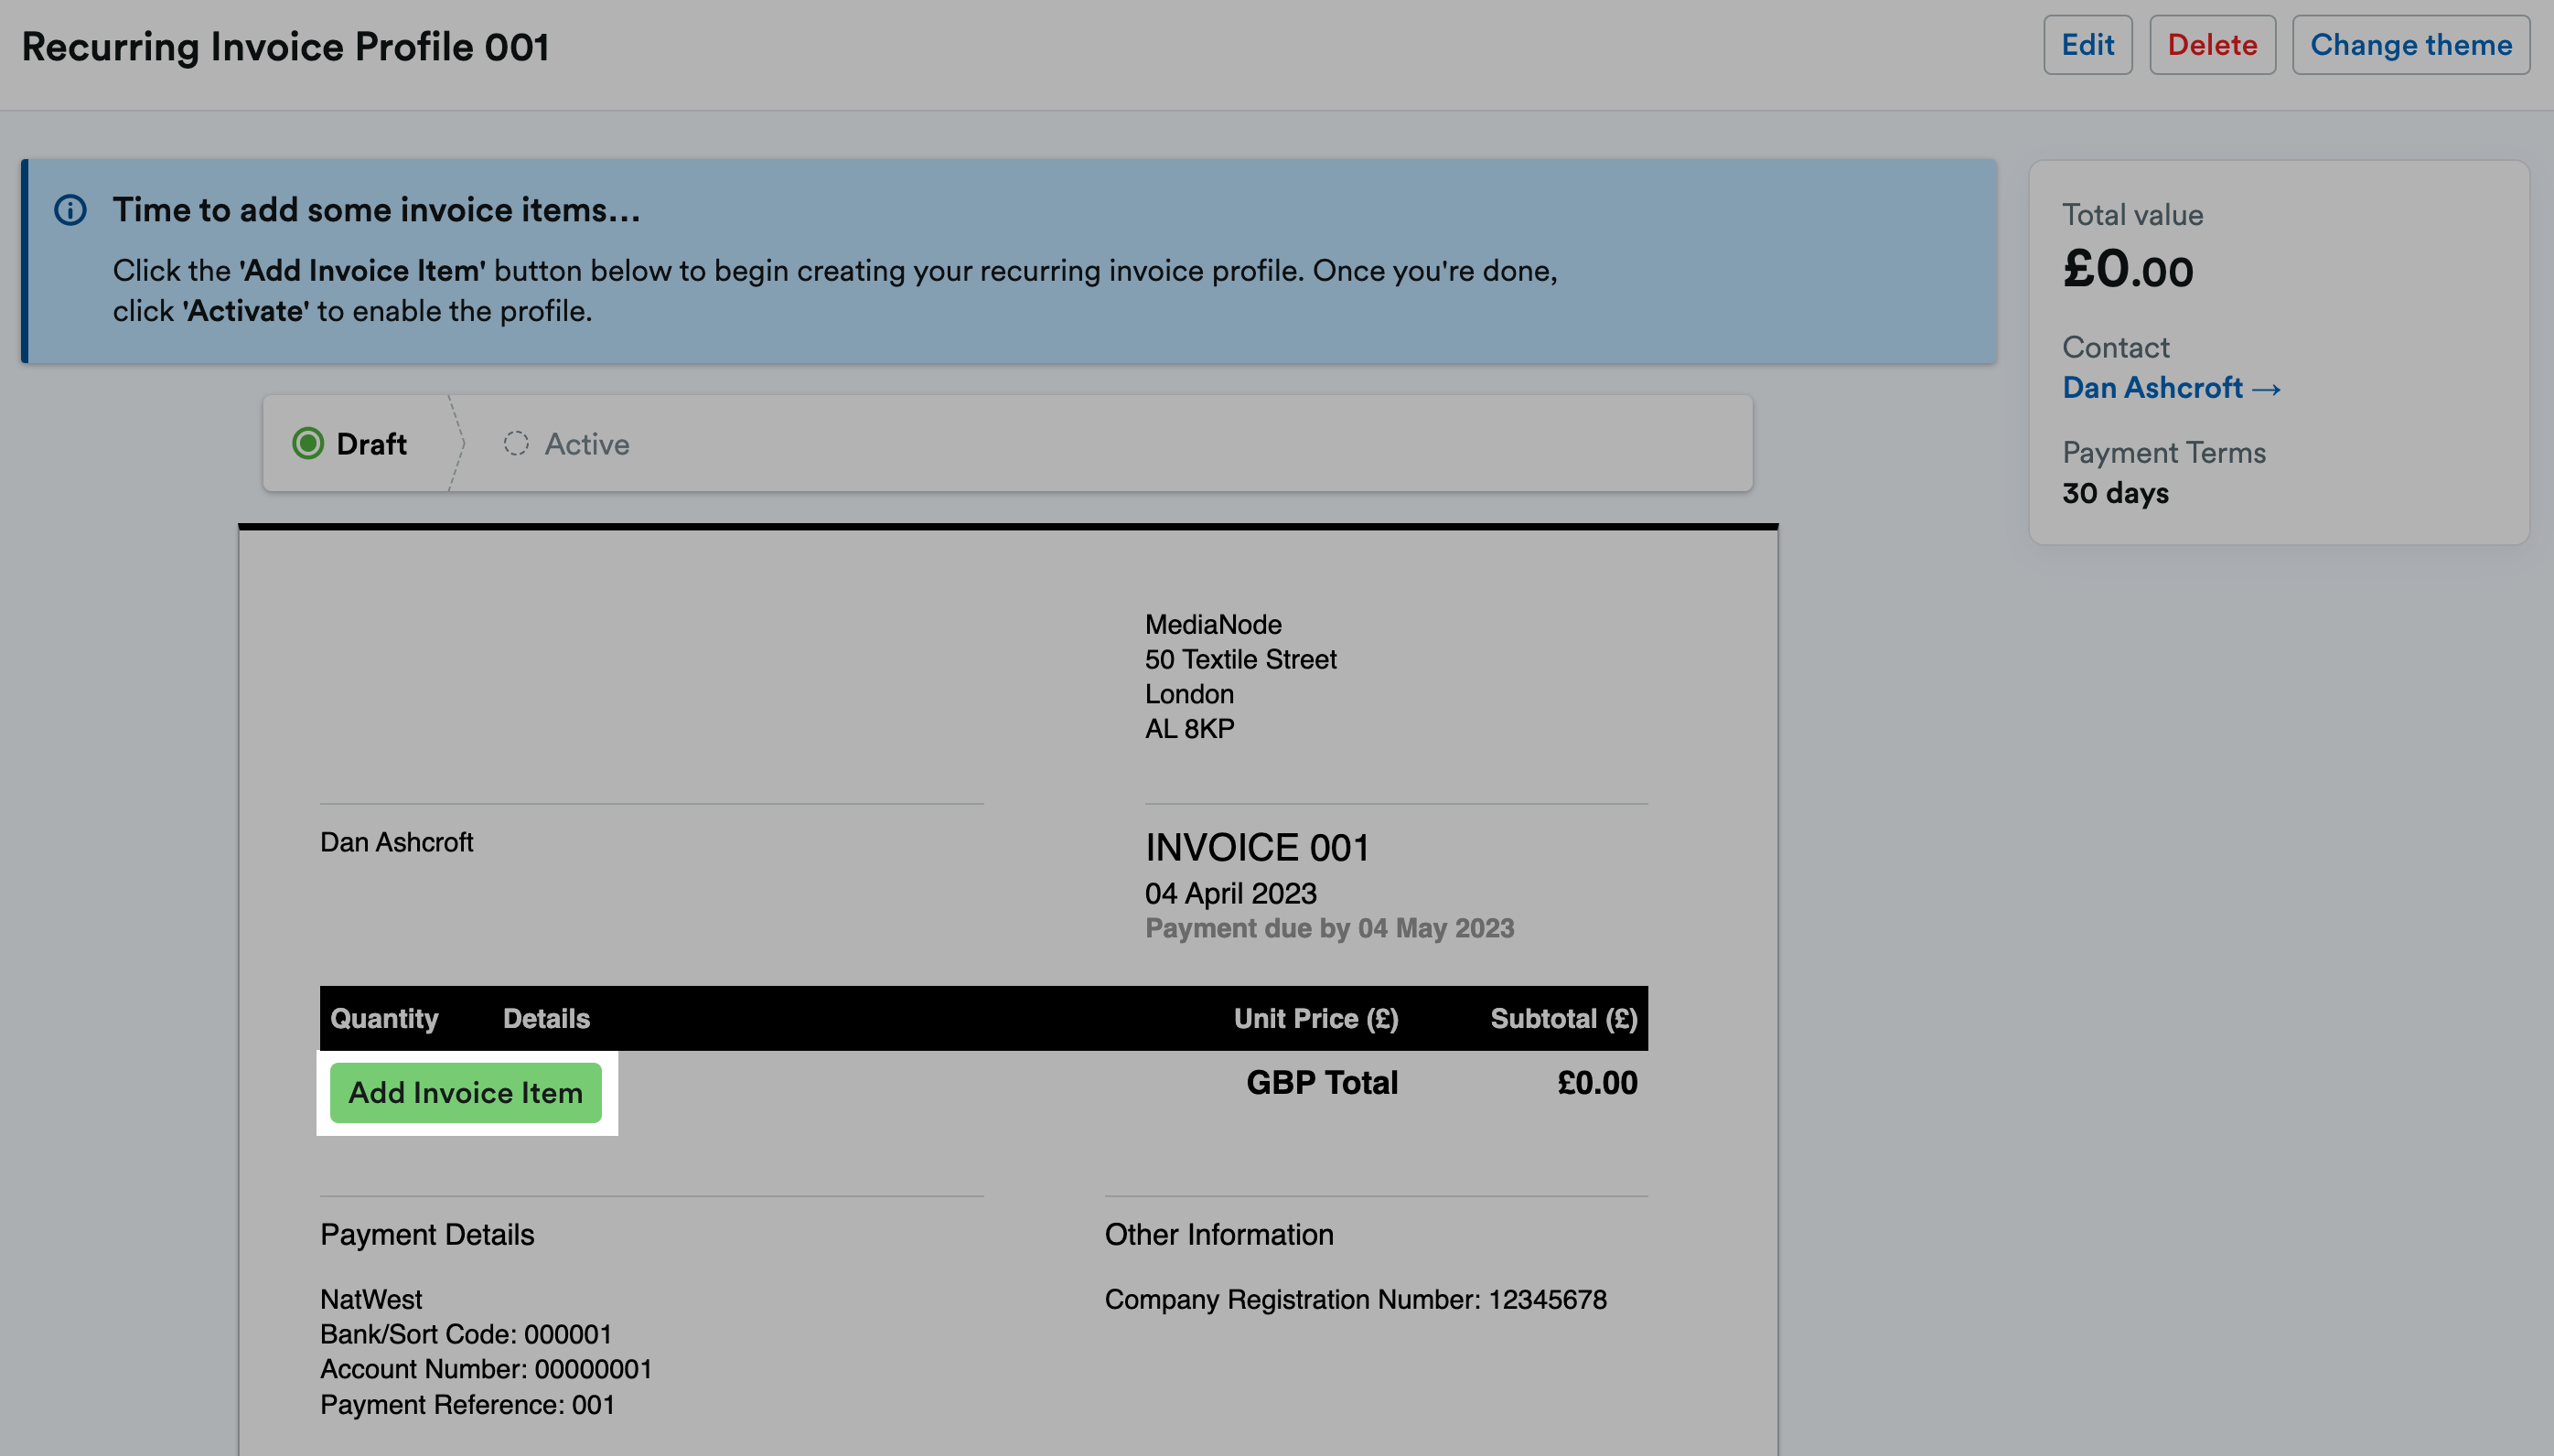
Task: Click the Details column header
Action: (546, 1018)
